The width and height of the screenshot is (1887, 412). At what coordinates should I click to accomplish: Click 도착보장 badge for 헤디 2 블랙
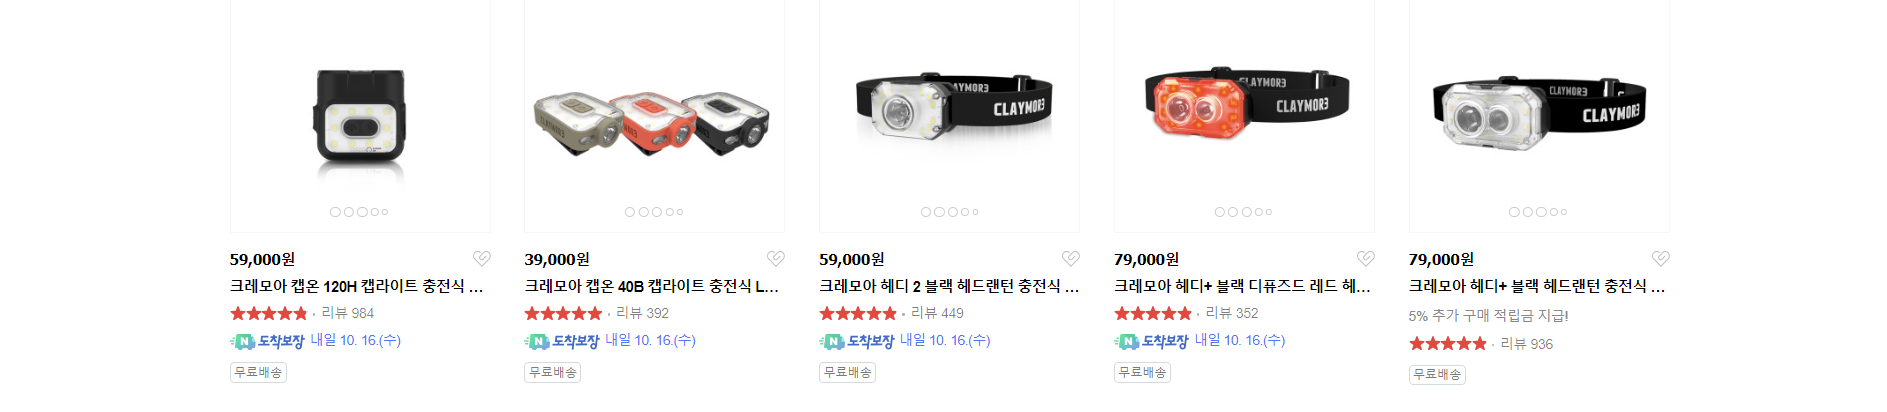pos(857,341)
